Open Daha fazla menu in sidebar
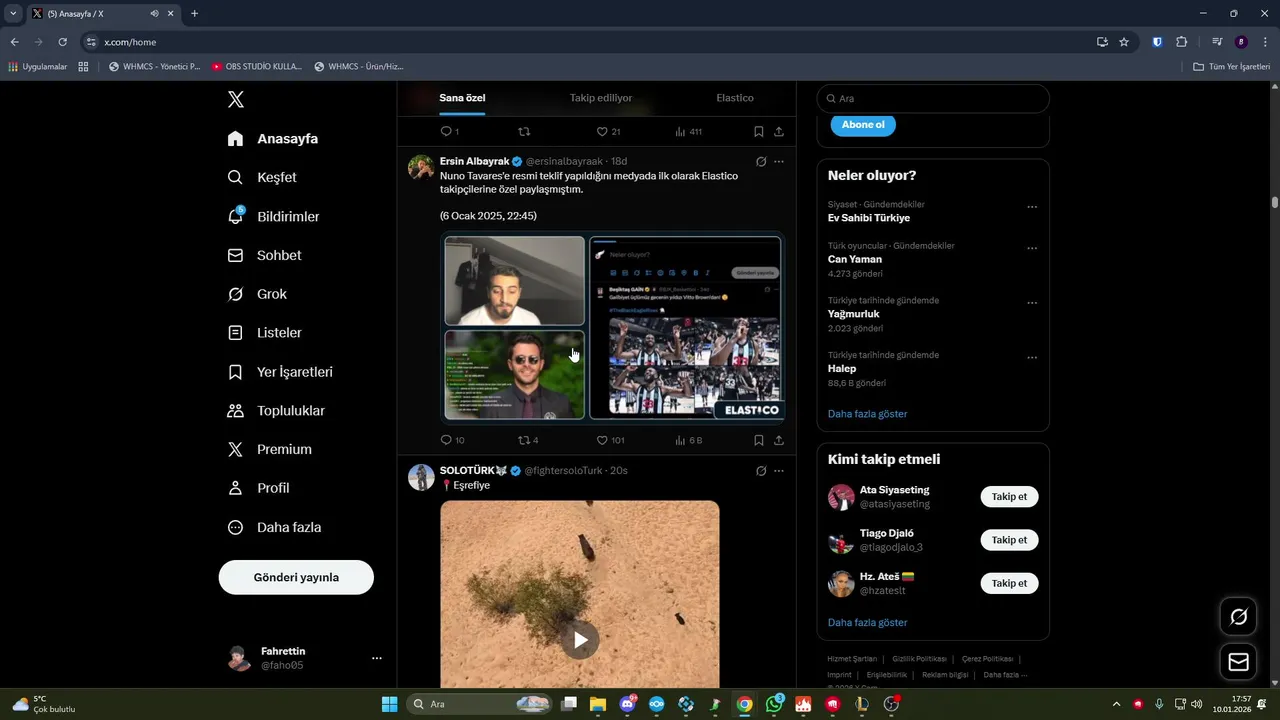The height and width of the screenshot is (720, 1280). 274,527
